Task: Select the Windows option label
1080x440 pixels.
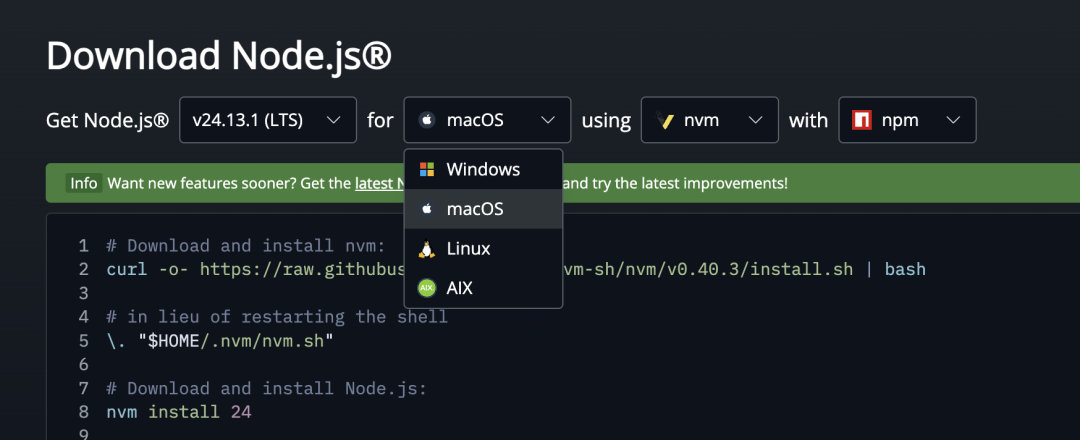Action: tap(483, 169)
